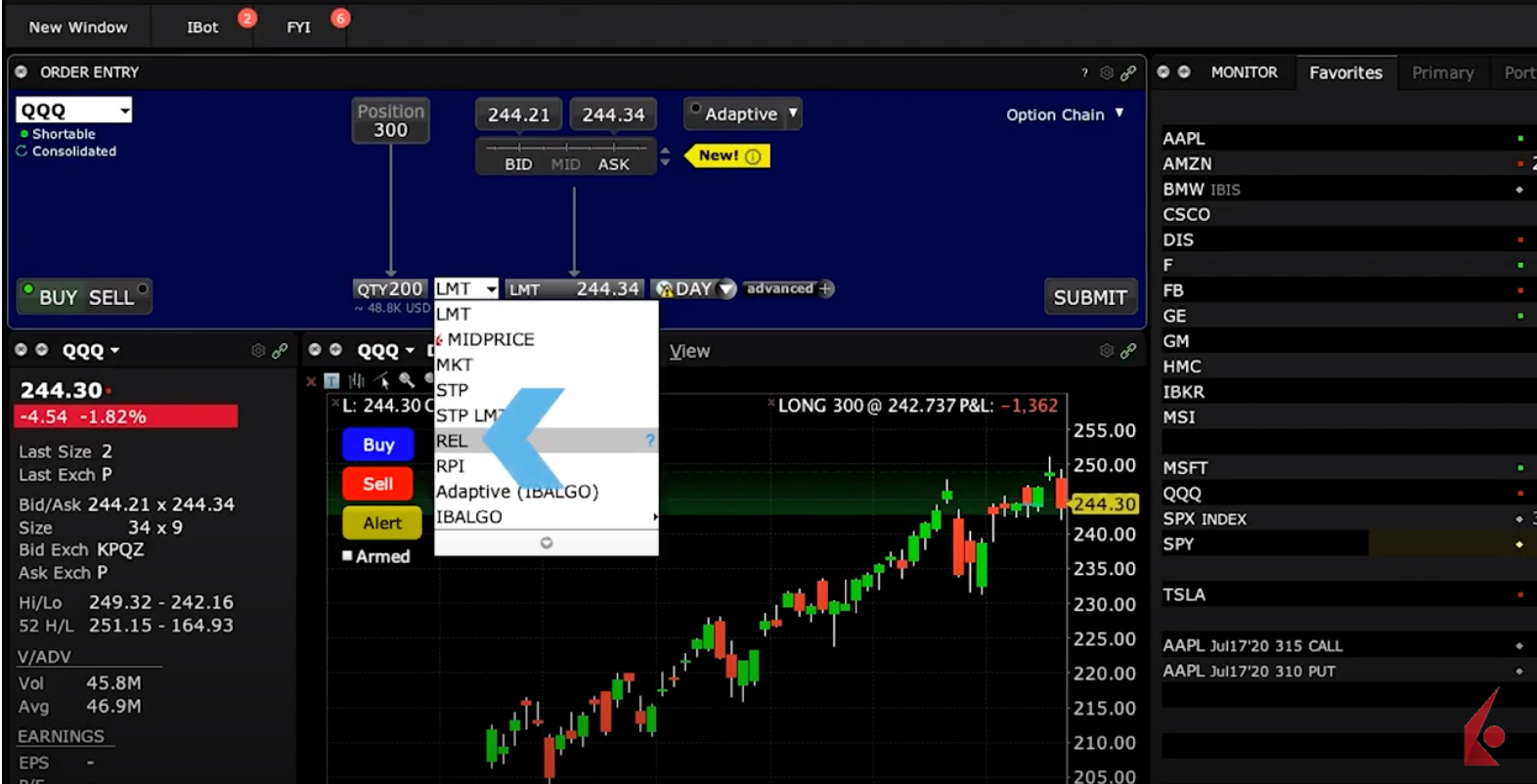Close the L: 244.30 chart label
The width and height of the screenshot is (1537, 784).
click(x=336, y=404)
